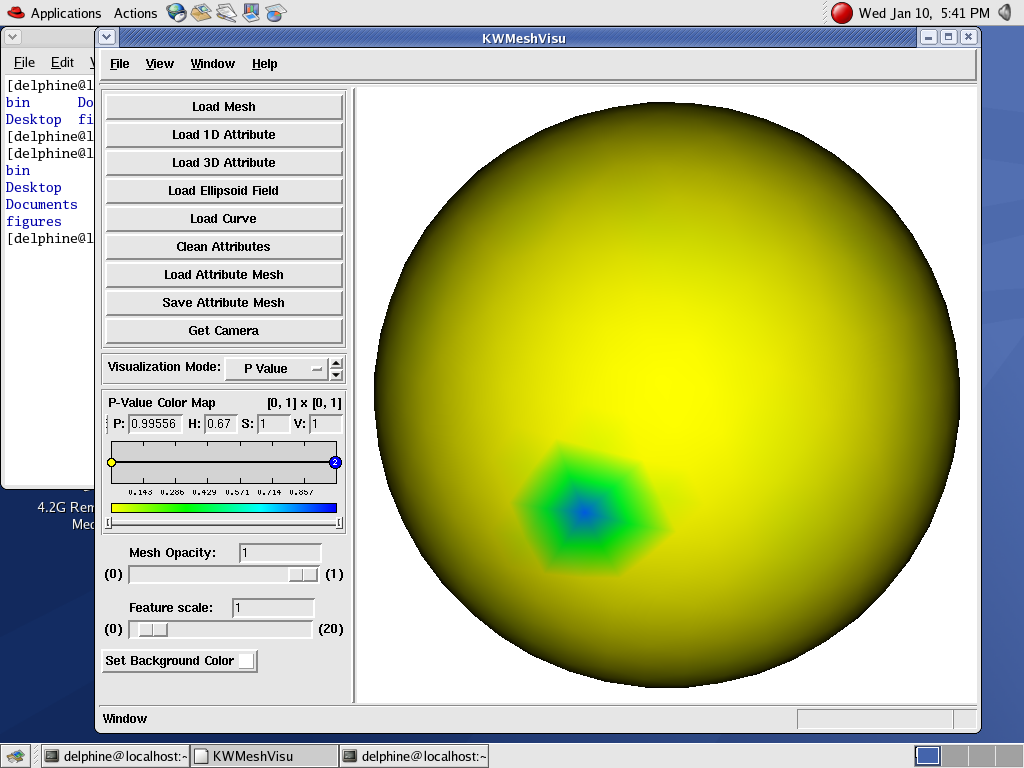Image resolution: width=1024 pixels, height=768 pixels.
Task: Open the spreadsheet pie-chart launcher icon
Action: point(276,13)
